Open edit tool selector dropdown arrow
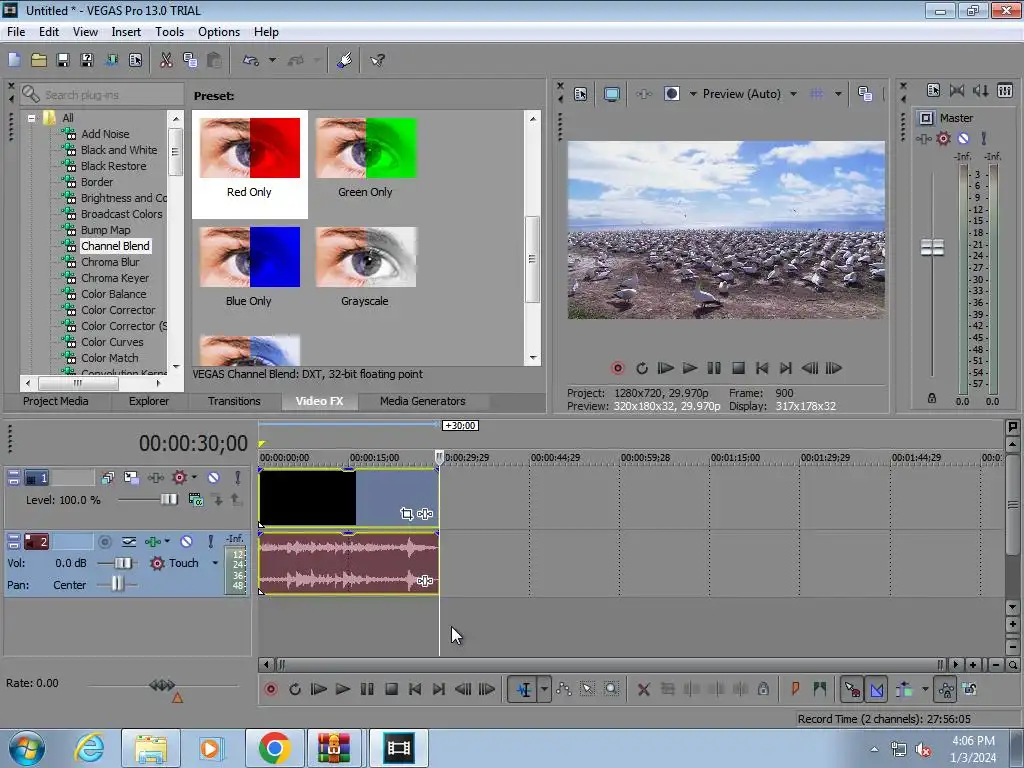The width and height of the screenshot is (1024, 768). coord(544,689)
